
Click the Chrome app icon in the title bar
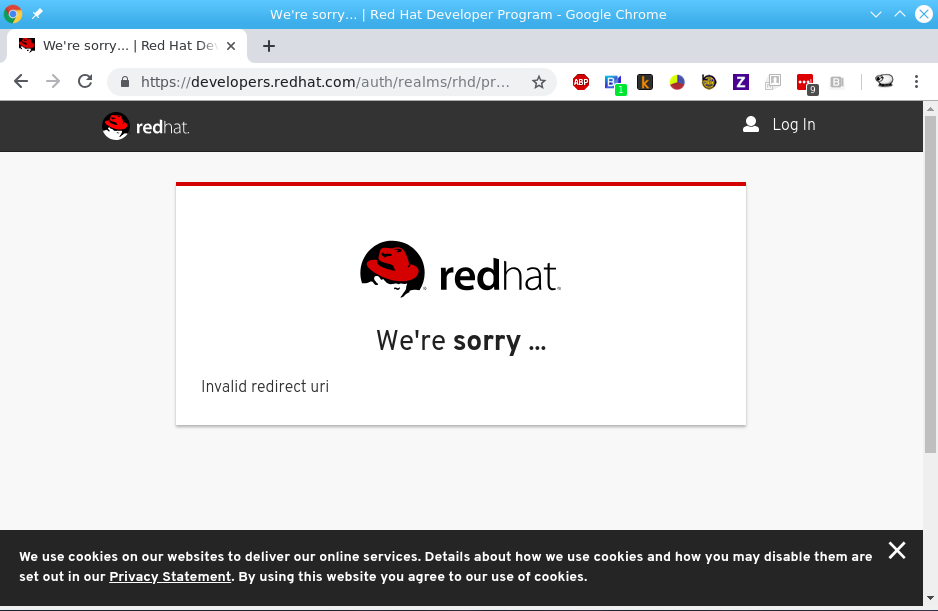click(13, 14)
